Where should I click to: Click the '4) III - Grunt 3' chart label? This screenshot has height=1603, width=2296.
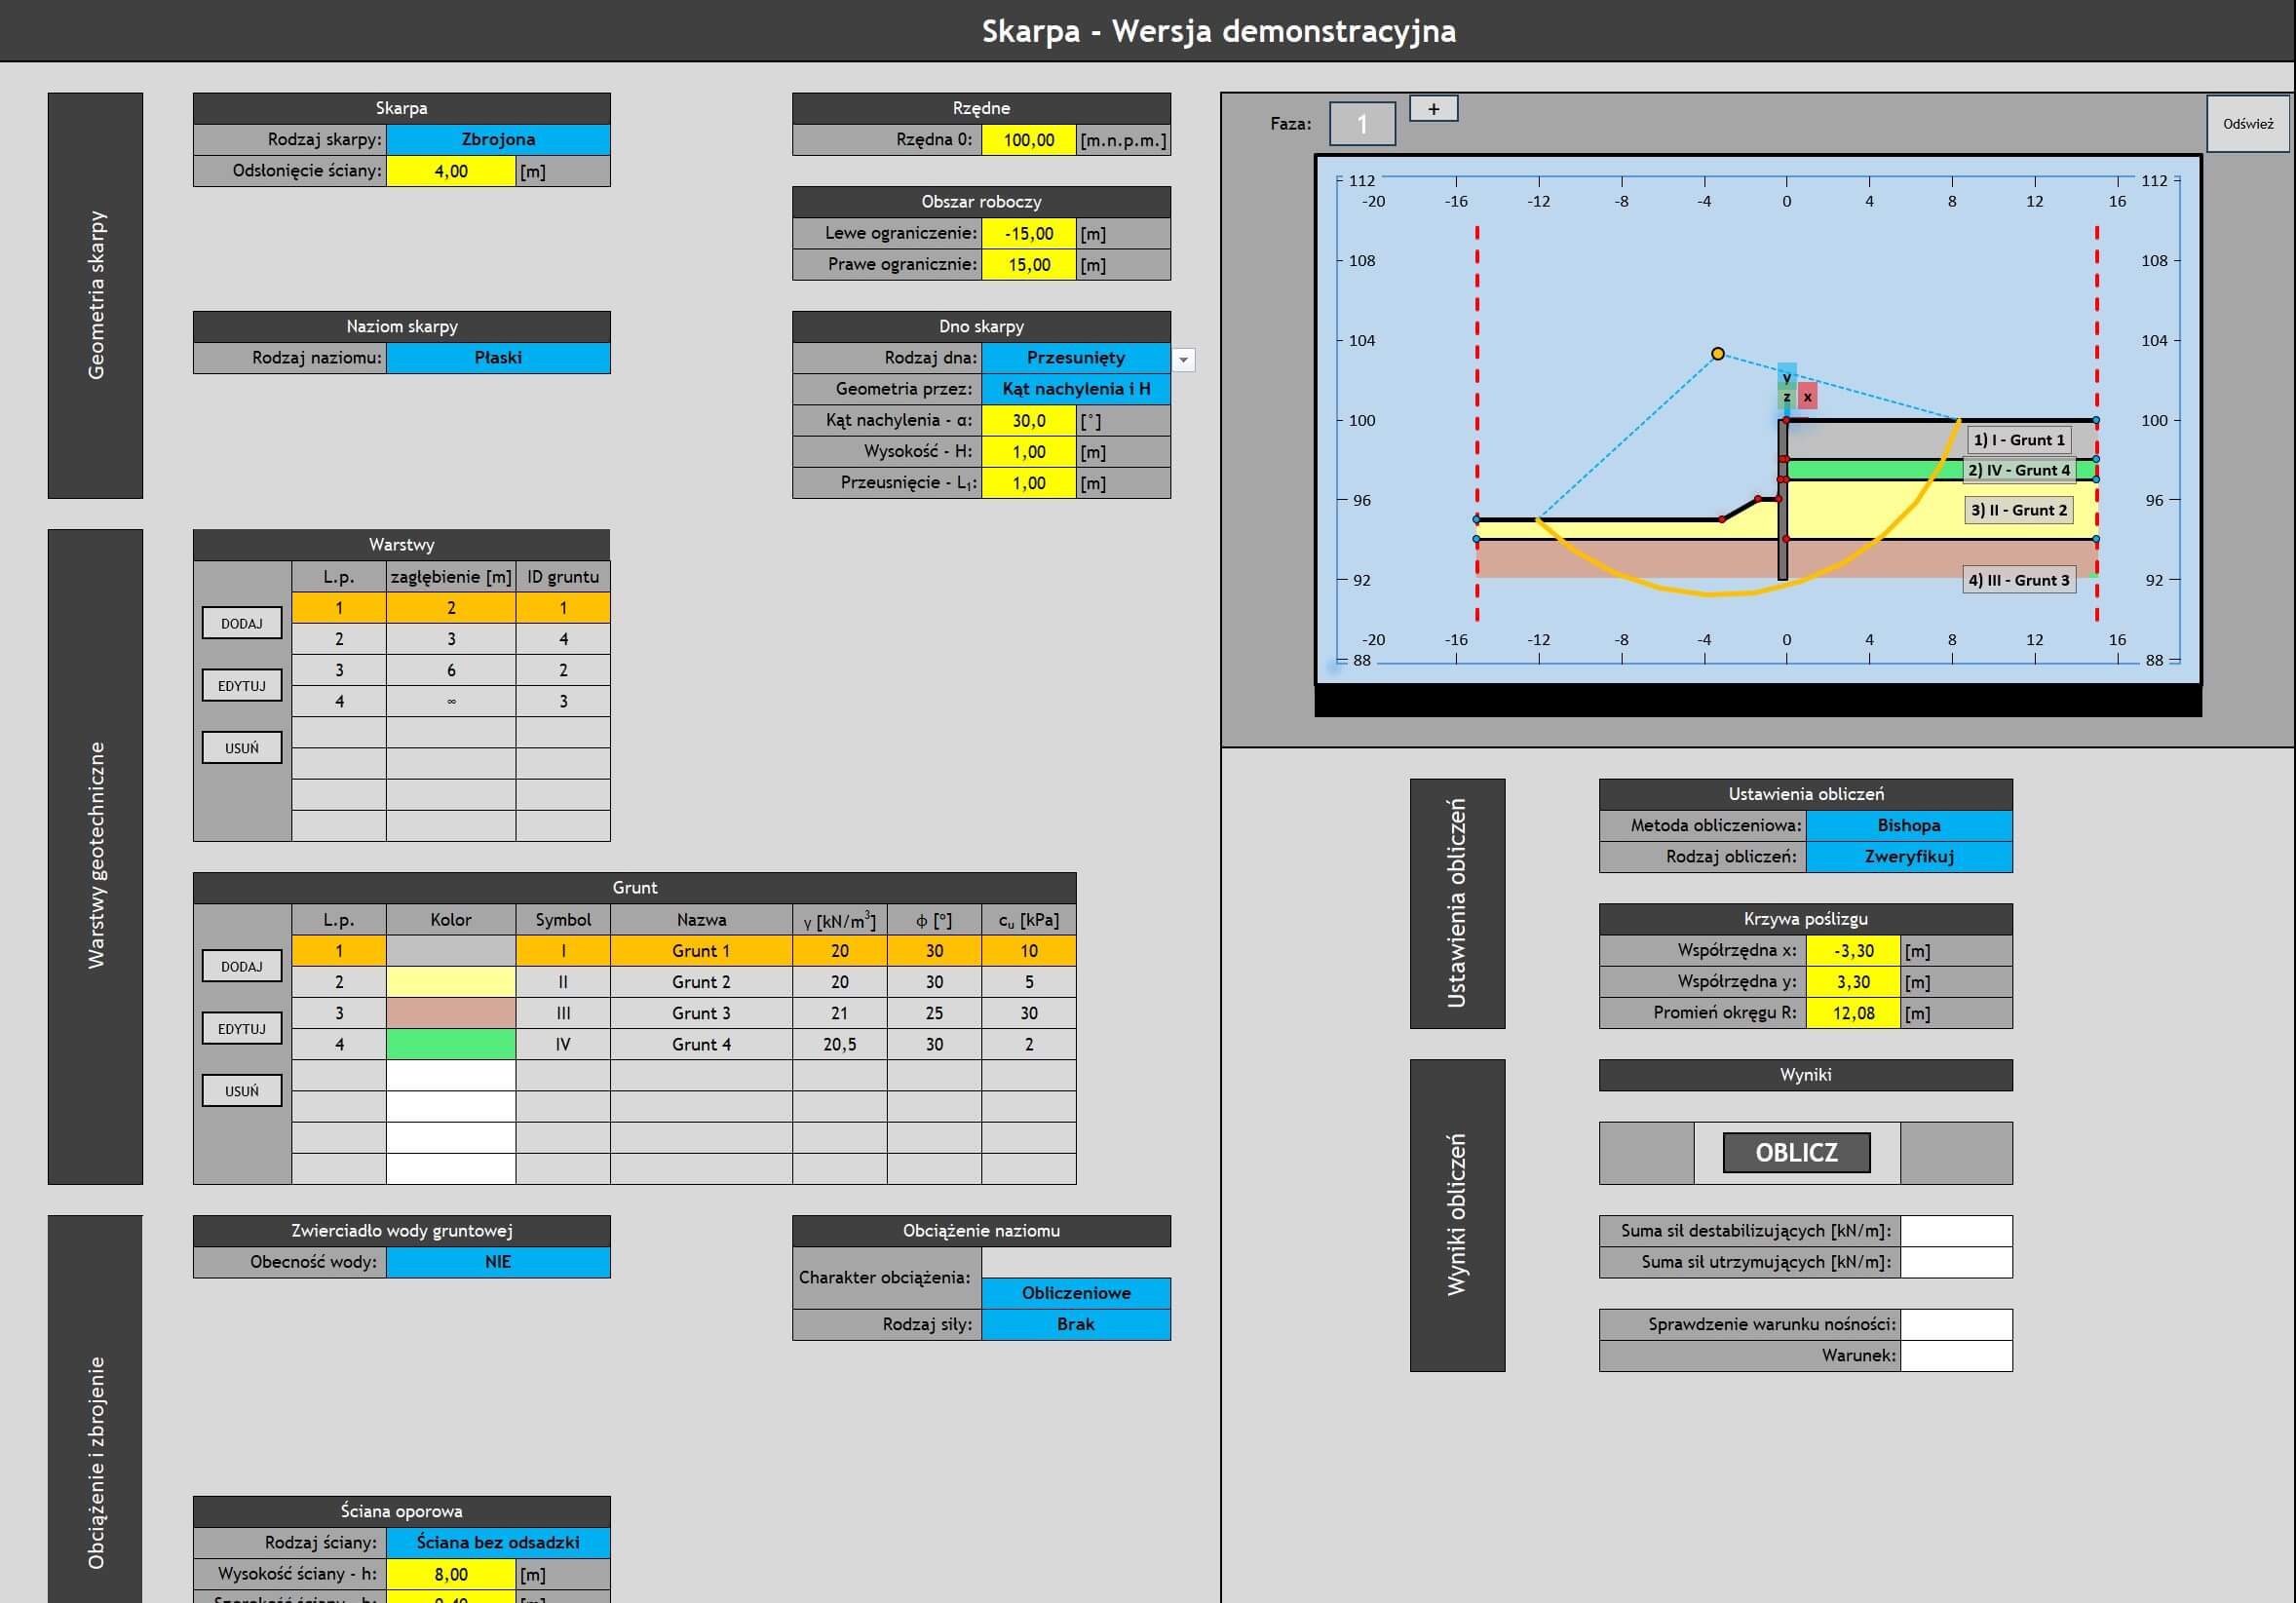[x=2018, y=580]
